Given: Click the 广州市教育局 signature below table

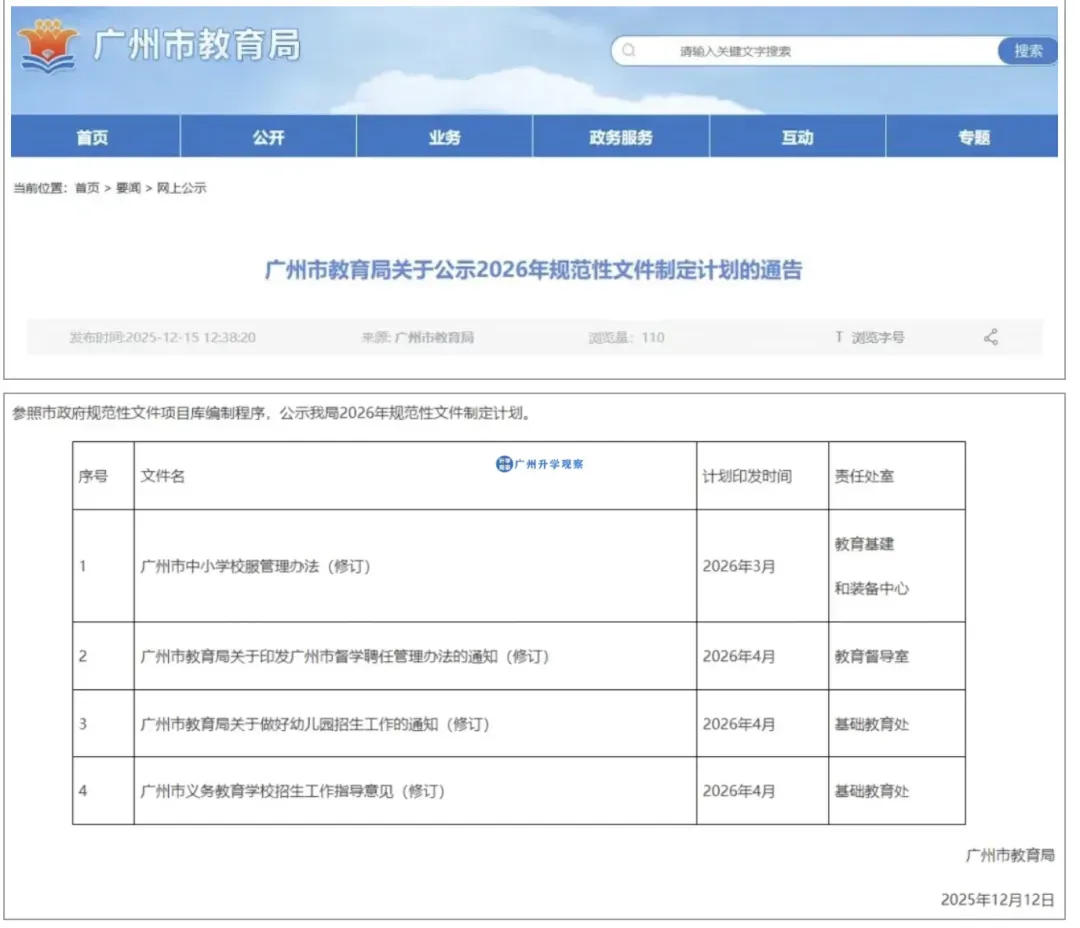Looking at the screenshot, I should (x=1010, y=855).
